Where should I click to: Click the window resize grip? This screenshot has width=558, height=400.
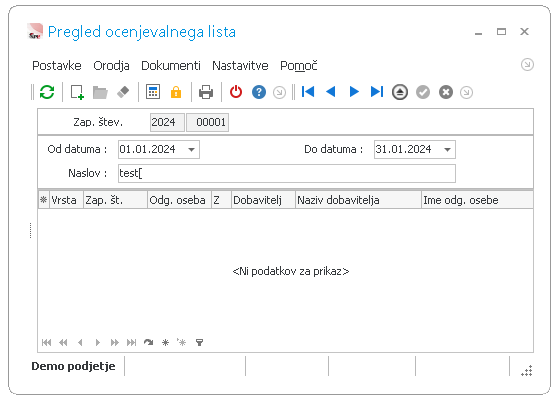[527, 371]
